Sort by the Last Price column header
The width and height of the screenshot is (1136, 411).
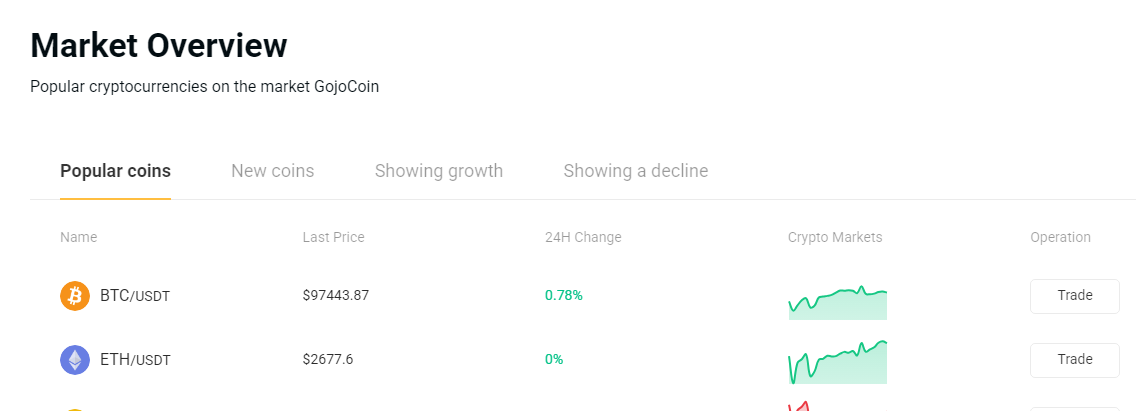click(333, 238)
